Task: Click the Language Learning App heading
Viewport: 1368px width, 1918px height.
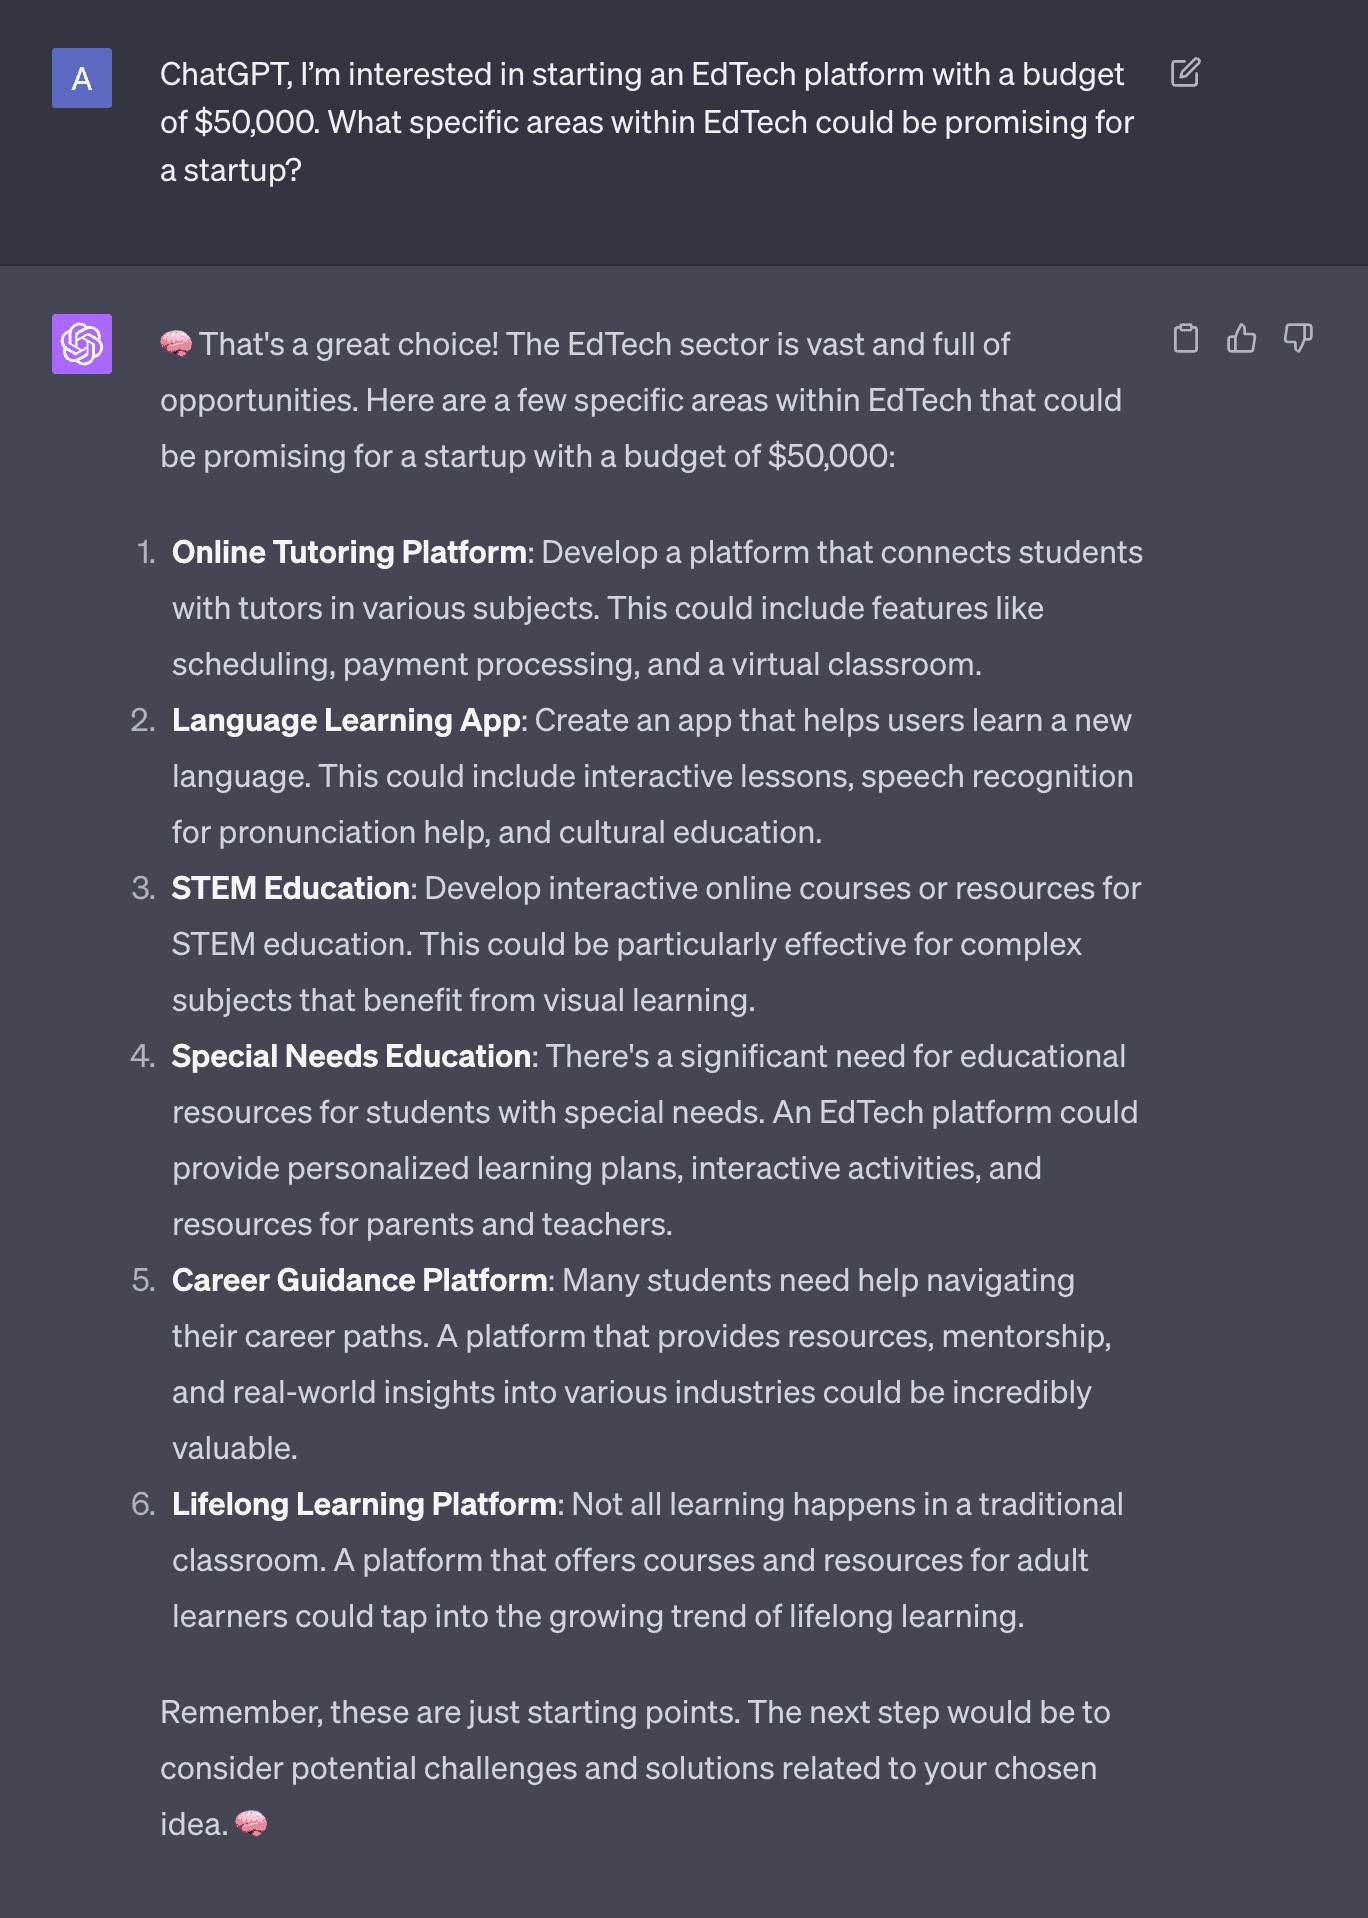Action: point(346,720)
